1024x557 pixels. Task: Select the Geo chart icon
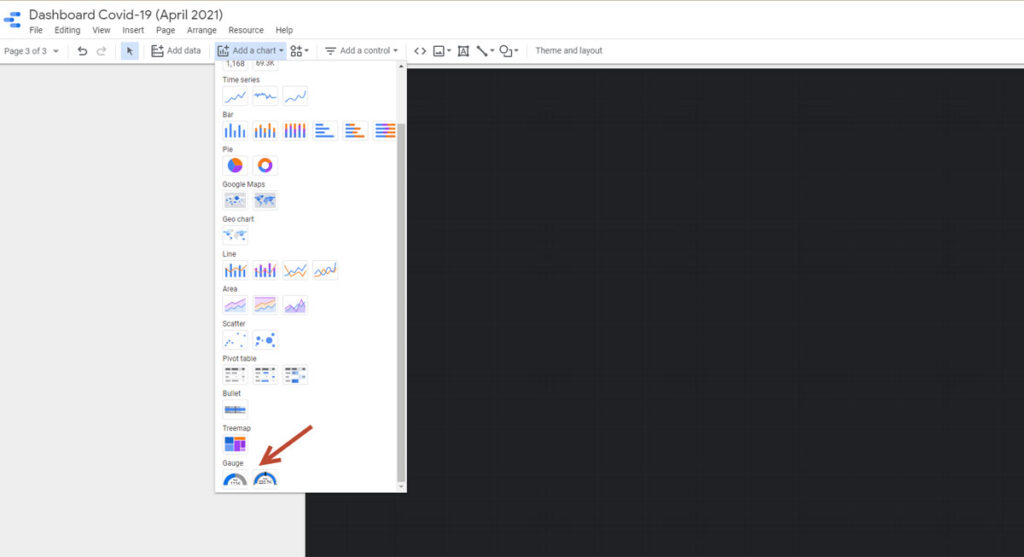point(235,235)
